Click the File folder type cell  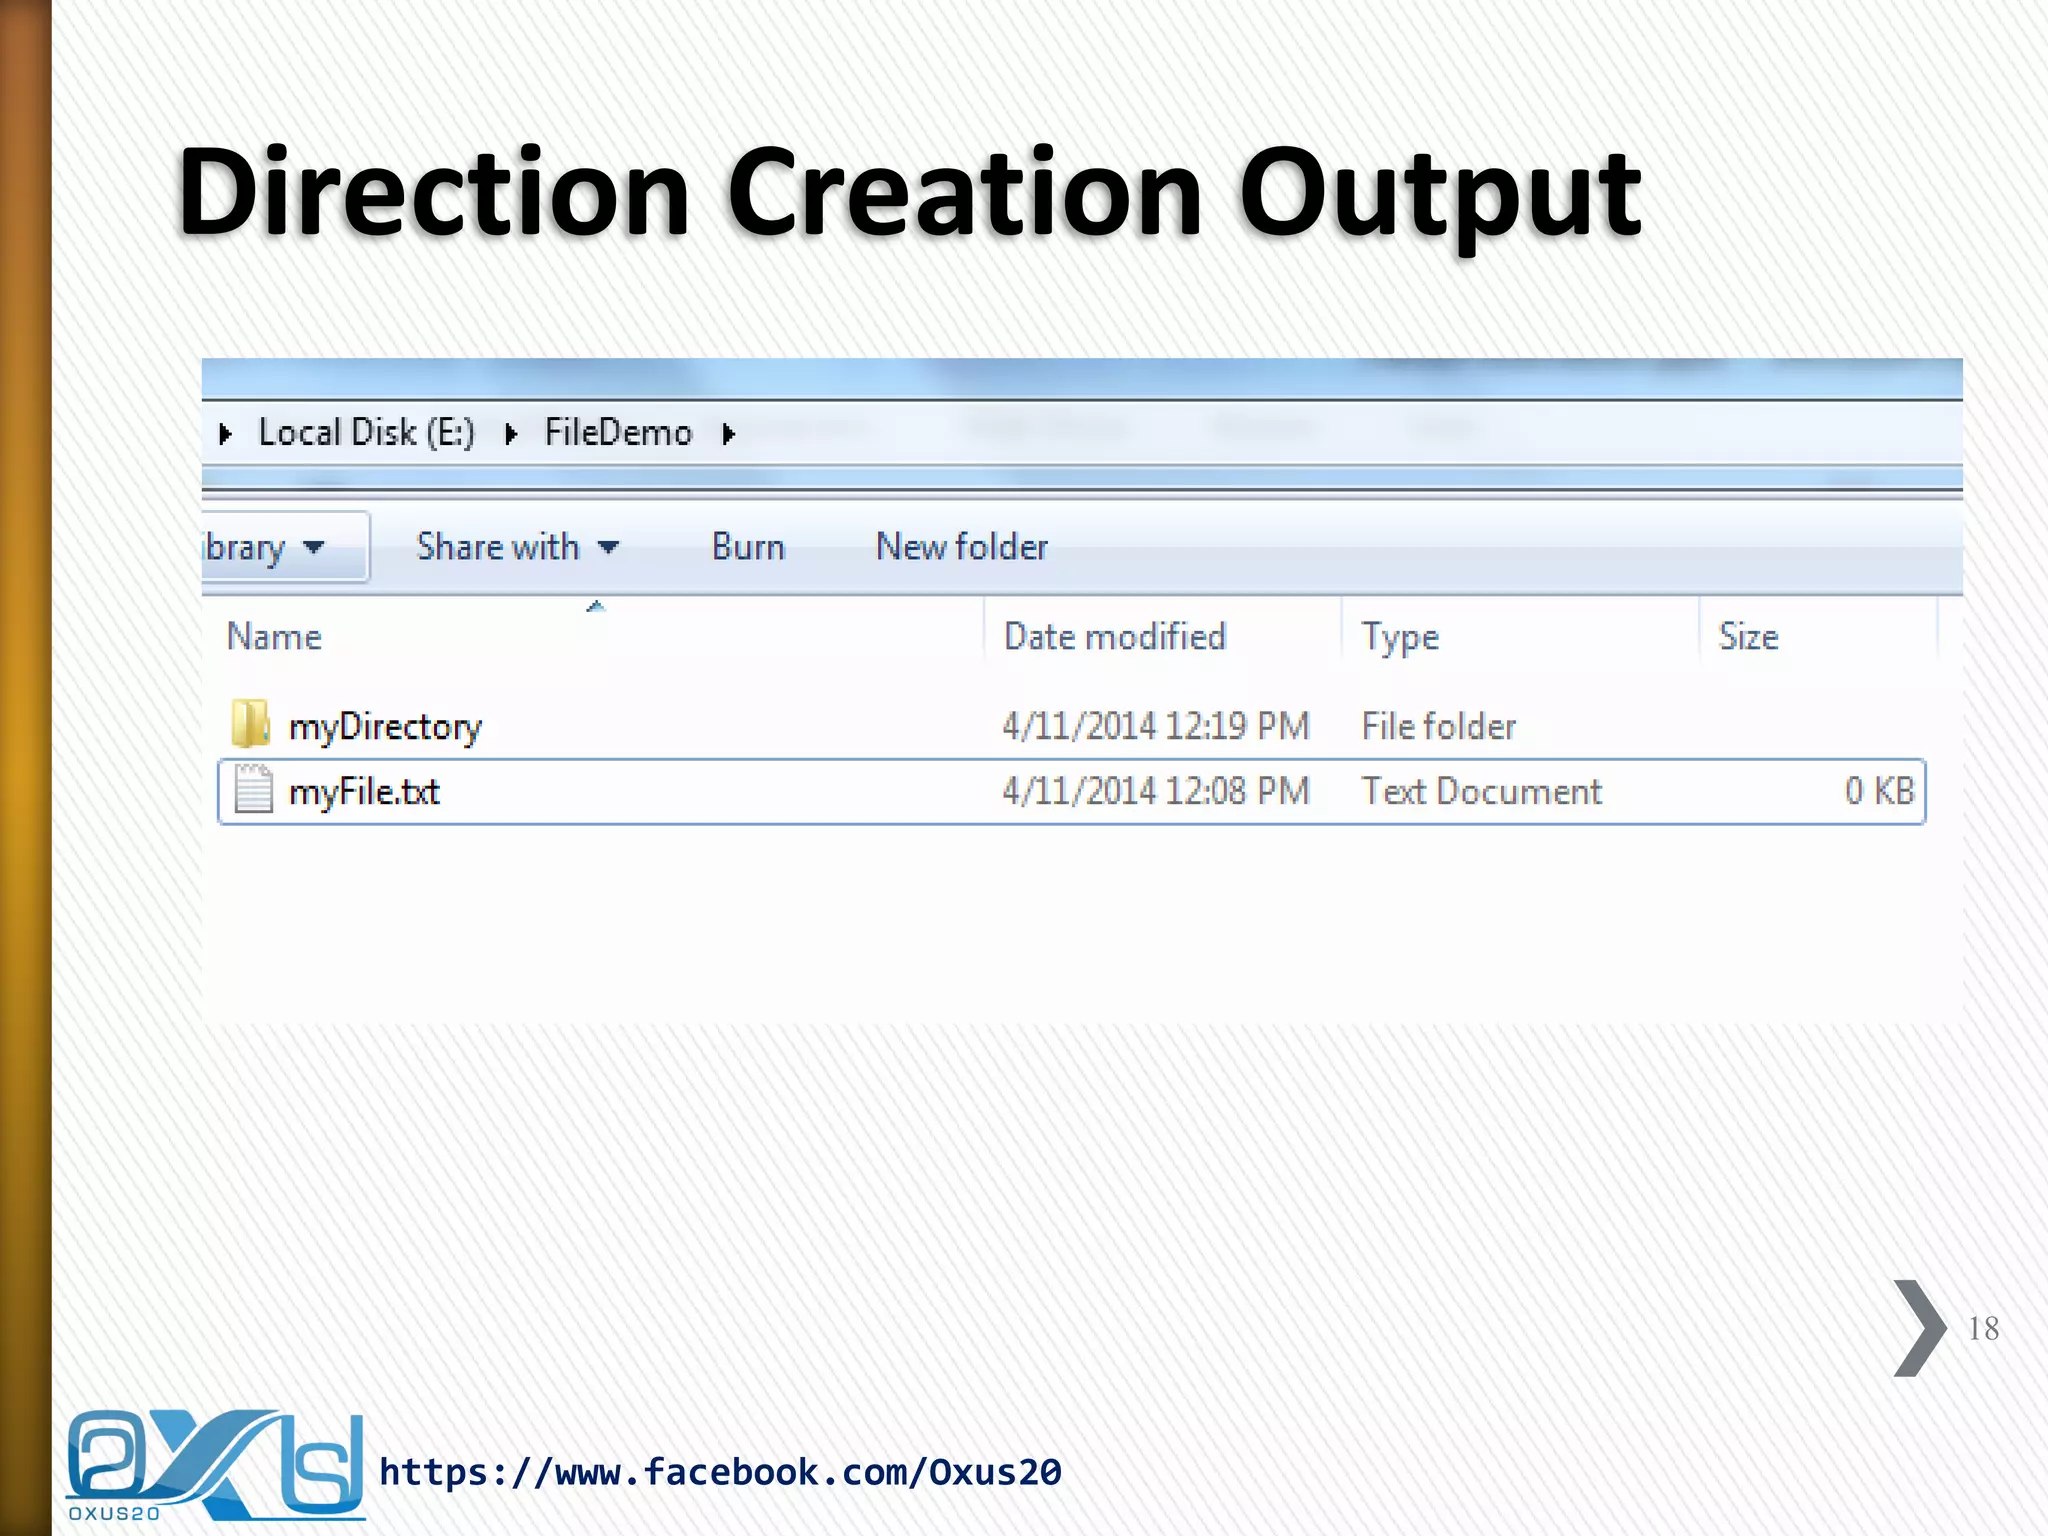[1439, 726]
